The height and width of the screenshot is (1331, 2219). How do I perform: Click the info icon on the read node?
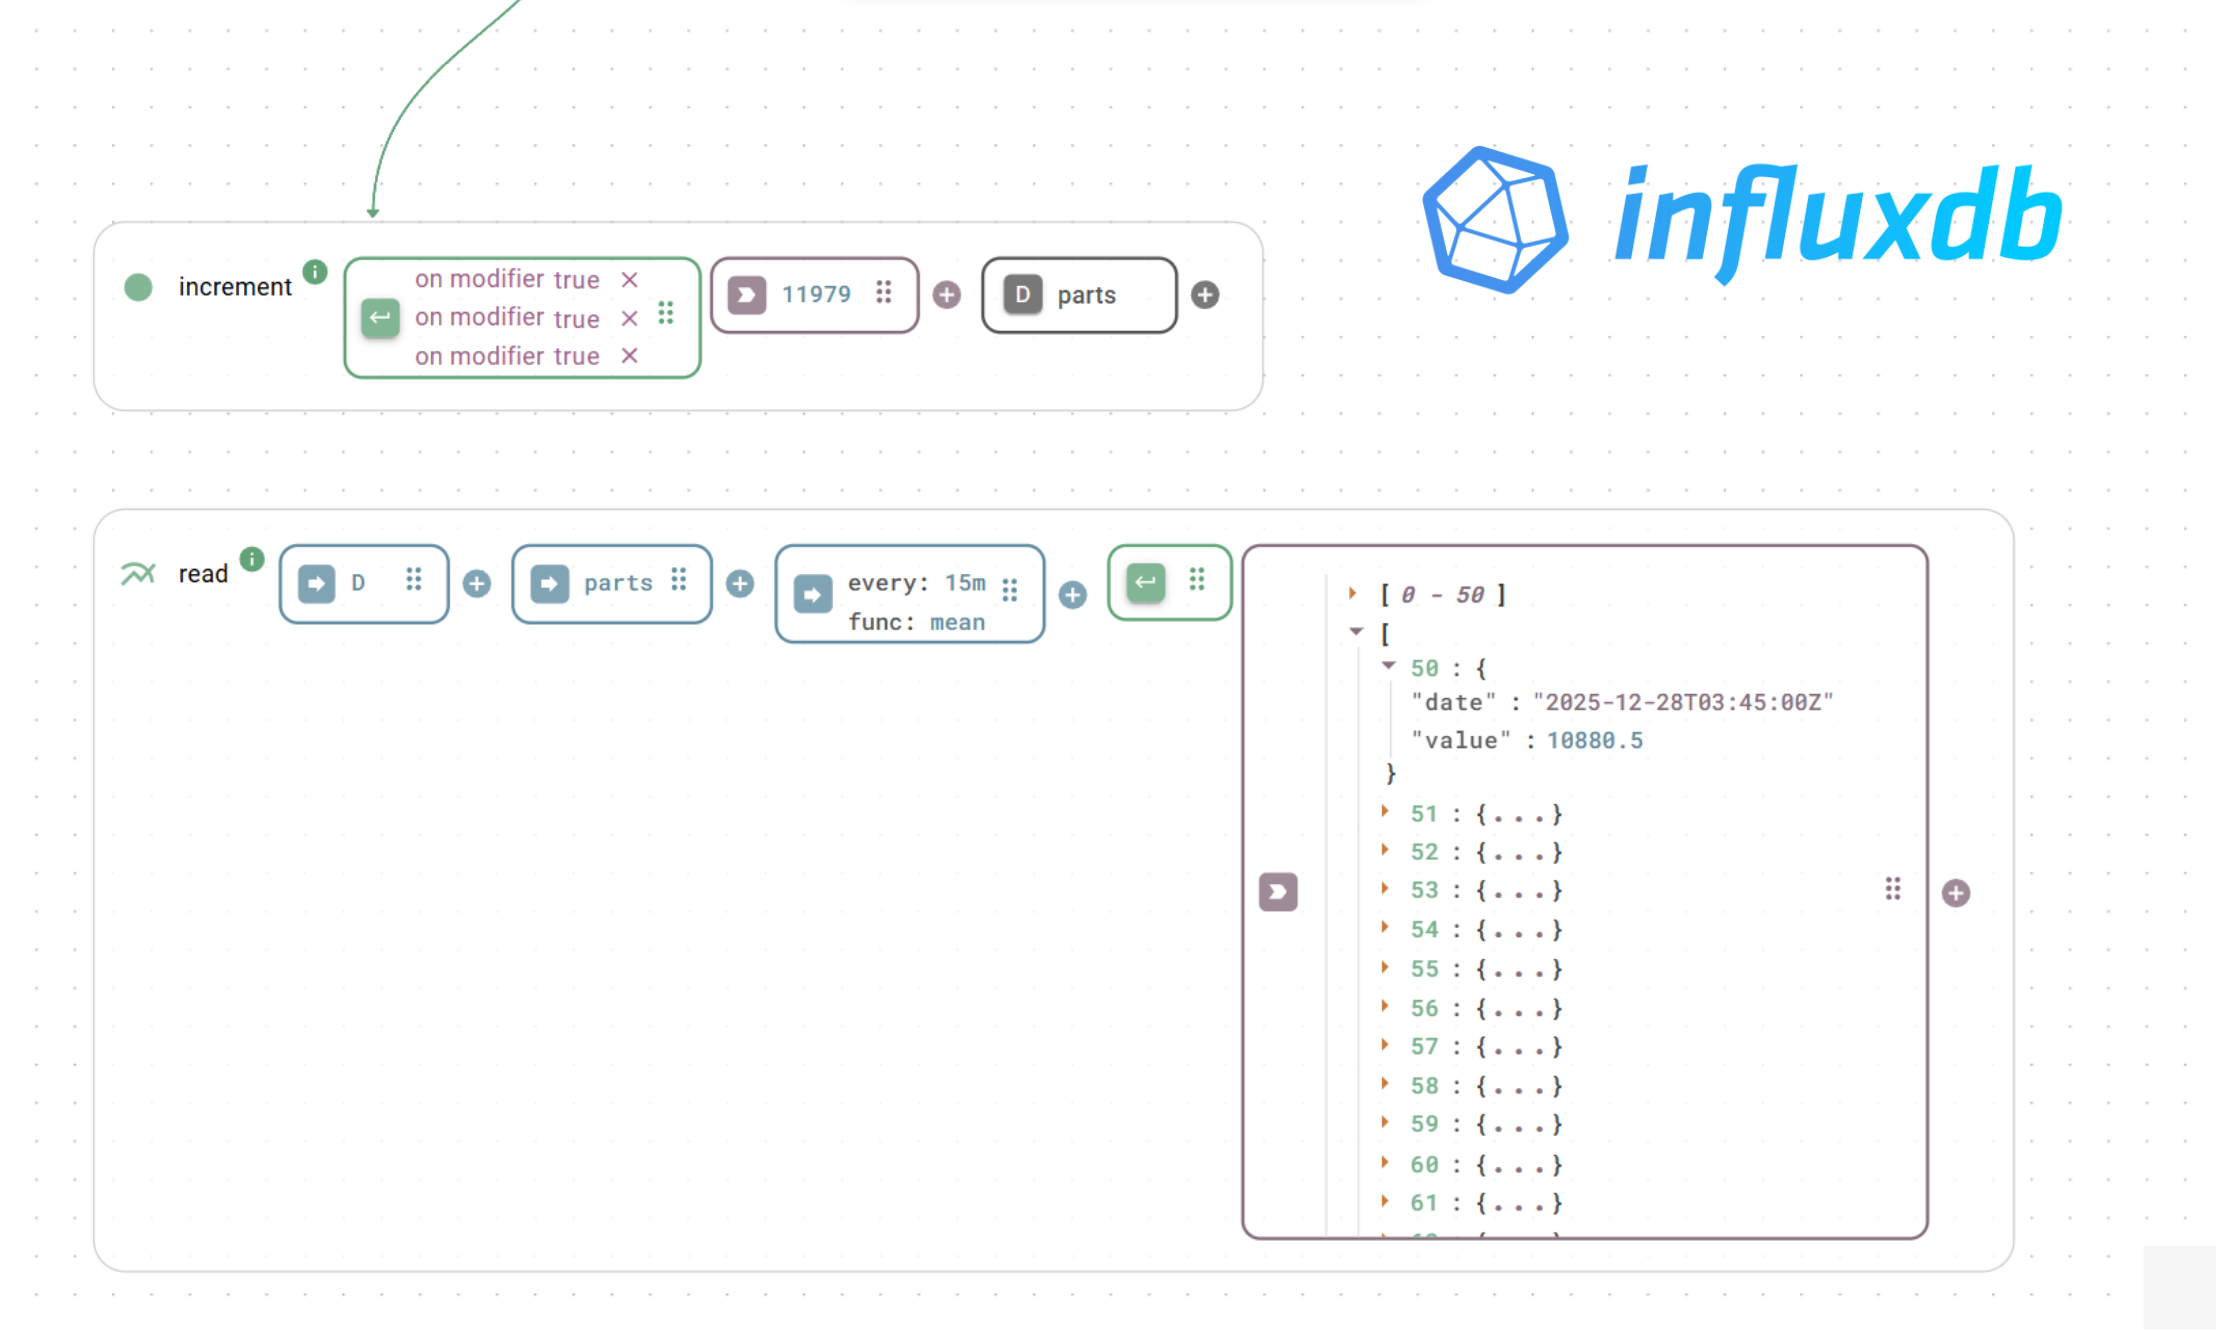coord(252,558)
